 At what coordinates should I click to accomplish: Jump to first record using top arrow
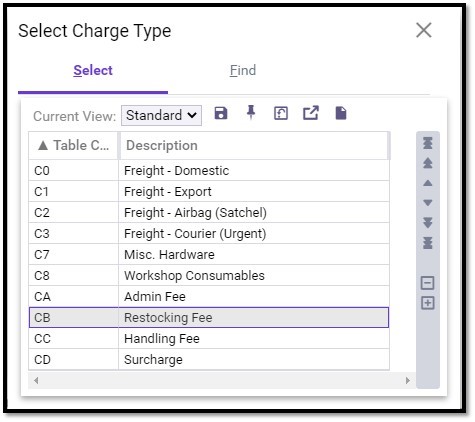[x=428, y=143]
